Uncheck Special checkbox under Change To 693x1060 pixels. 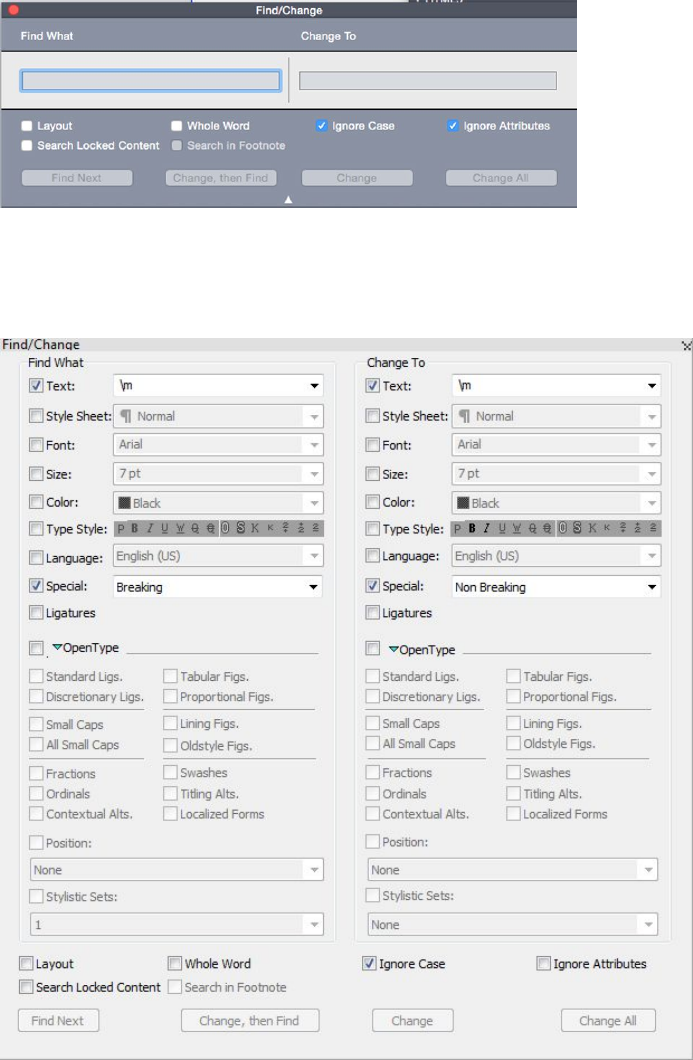(x=373, y=585)
